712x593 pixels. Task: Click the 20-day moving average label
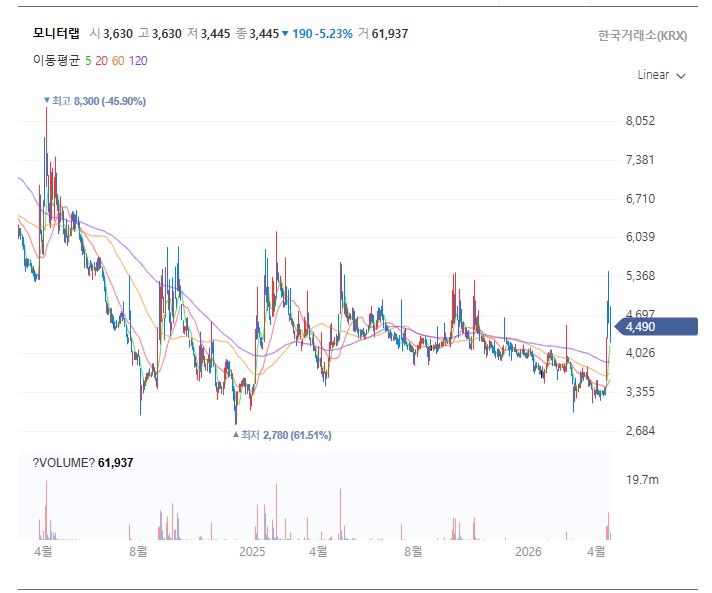(x=101, y=61)
